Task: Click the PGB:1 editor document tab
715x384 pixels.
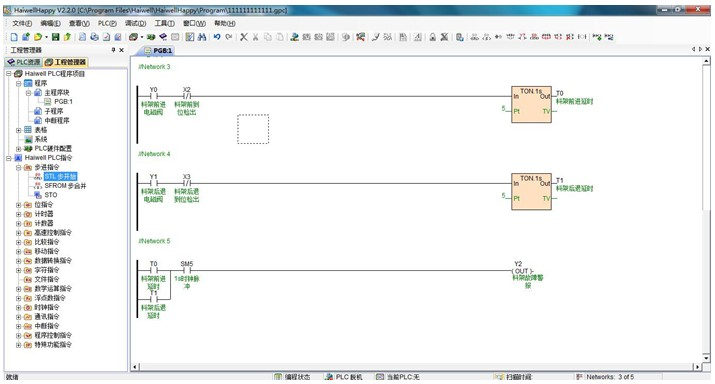Action: [x=158, y=51]
